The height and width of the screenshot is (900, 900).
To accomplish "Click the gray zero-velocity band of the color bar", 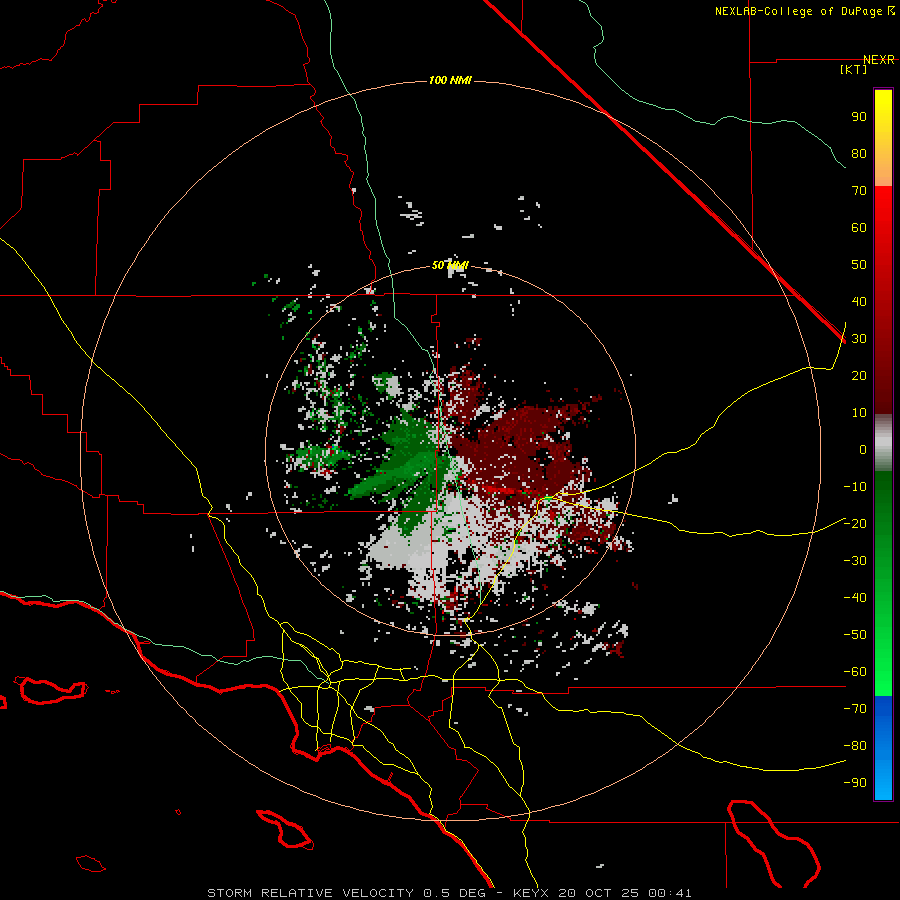I will 883,443.
